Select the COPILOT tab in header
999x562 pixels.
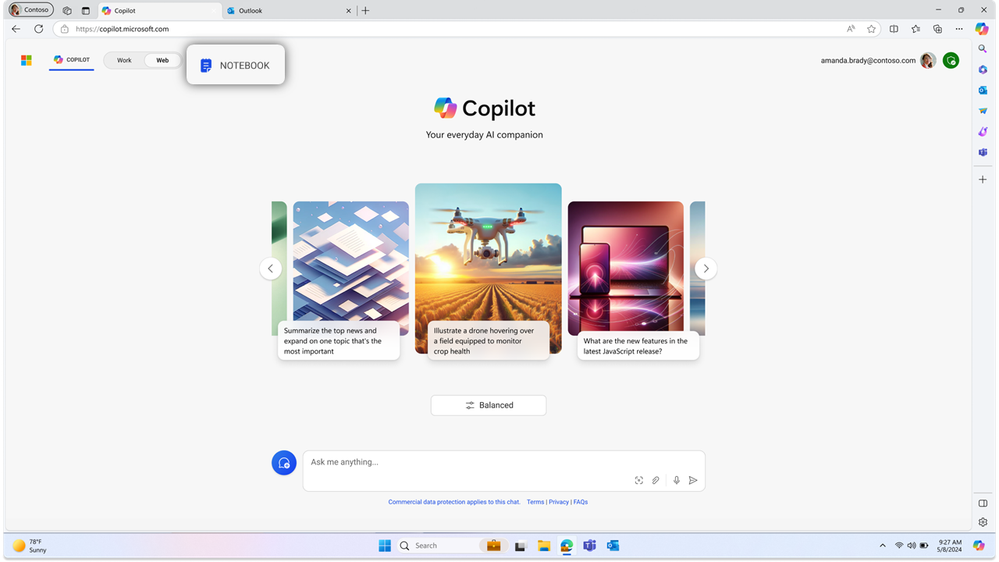tap(71, 60)
